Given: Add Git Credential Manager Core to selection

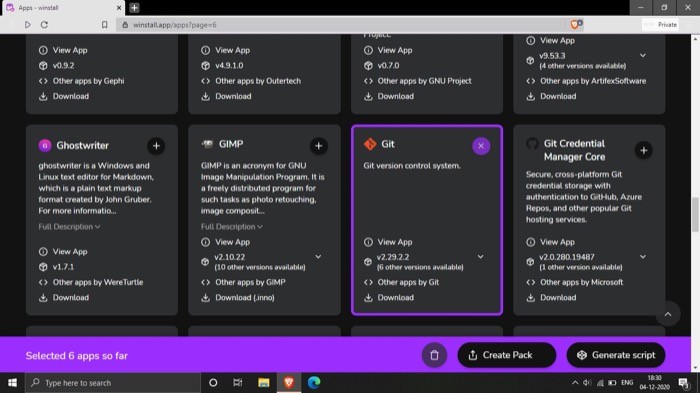Looking at the screenshot, I should click(643, 151).
